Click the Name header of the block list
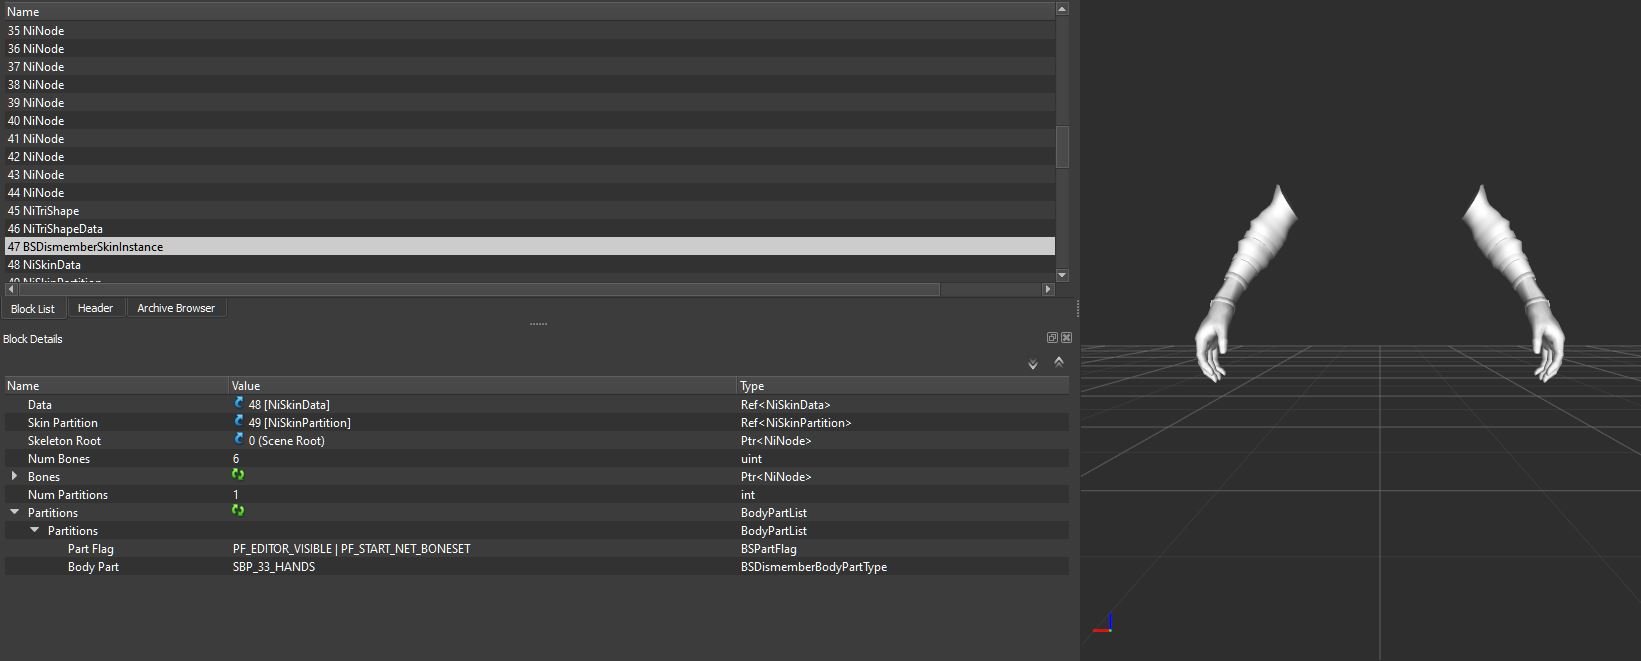The height and width of the screenshot is (661, 1641). tap(529, 12)
